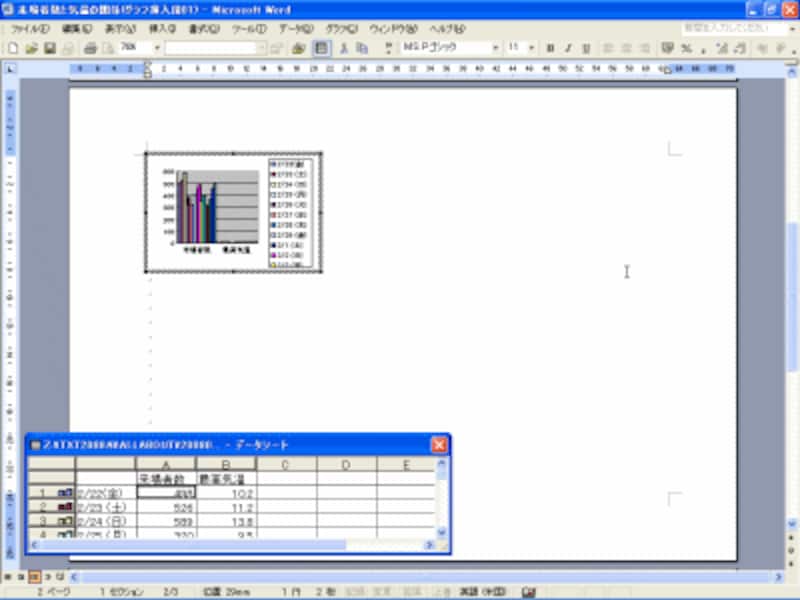The width and height of the screenshot is (800, 600).
Task: Close the datasheet window
Action: 439,445
